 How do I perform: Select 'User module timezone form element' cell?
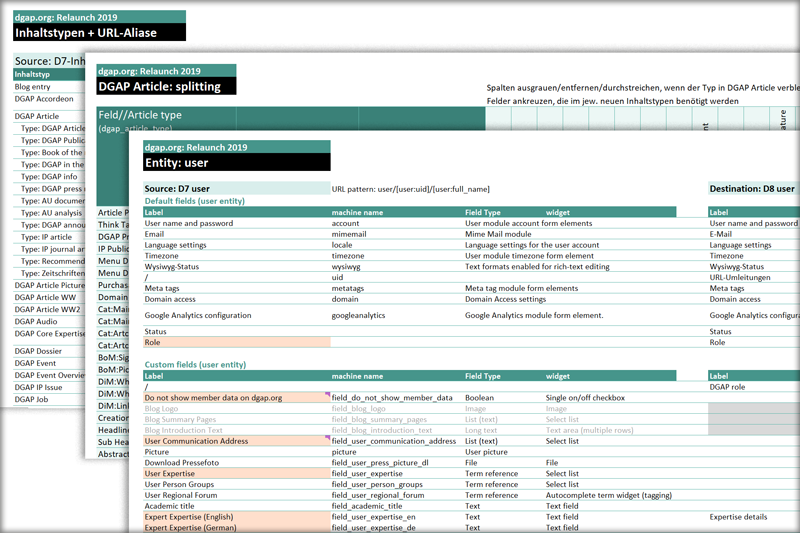point(529,256)
